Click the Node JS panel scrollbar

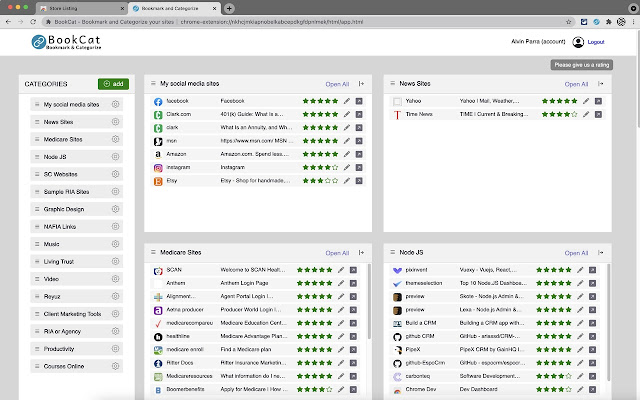pos(609,322)
